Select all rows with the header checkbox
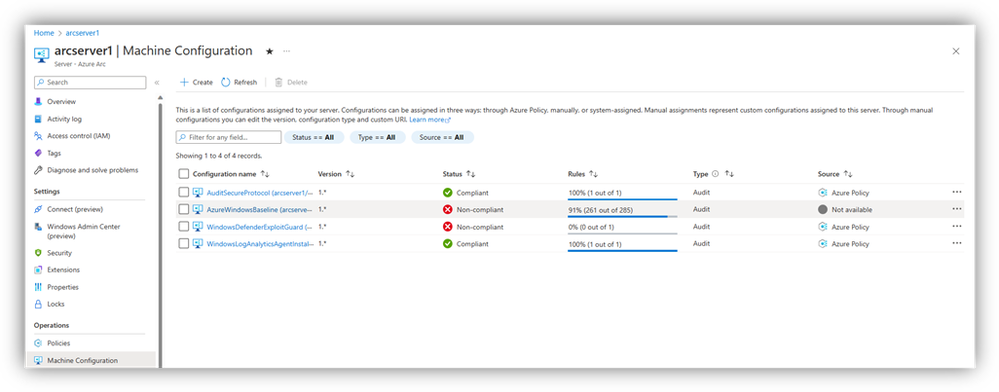This screenshot has height=392, width=999. click(x=184, y=174)
